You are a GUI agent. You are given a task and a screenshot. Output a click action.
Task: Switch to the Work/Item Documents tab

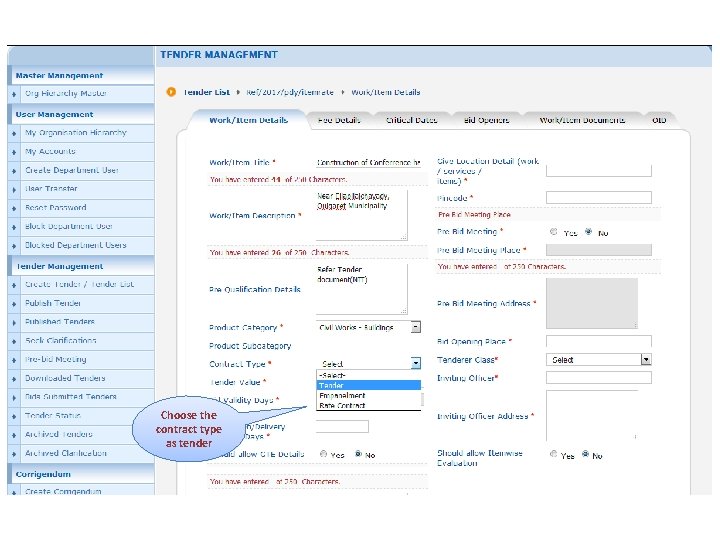click(x=582, y=120)
